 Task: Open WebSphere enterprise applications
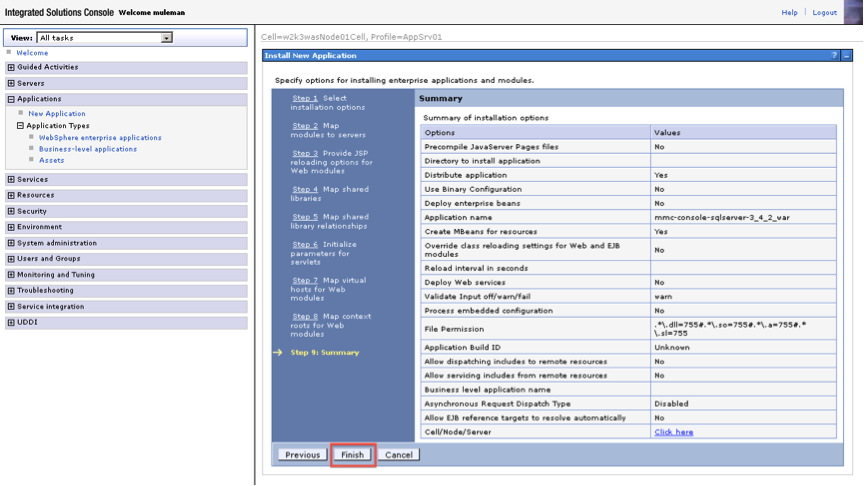click(100, 138)
